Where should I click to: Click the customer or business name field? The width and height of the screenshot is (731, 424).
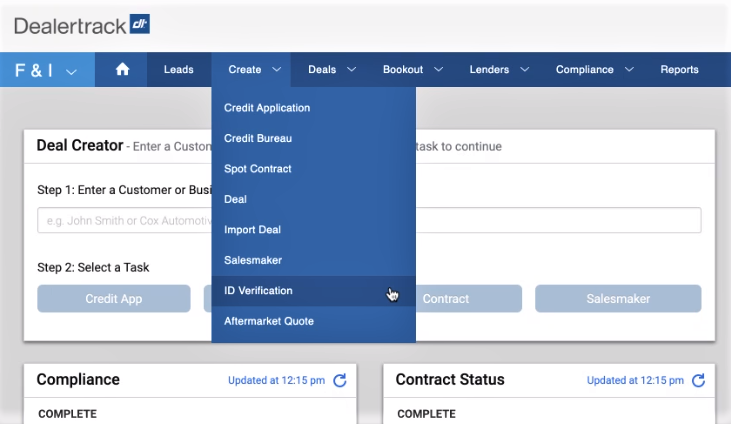click(x=369, y=220)
